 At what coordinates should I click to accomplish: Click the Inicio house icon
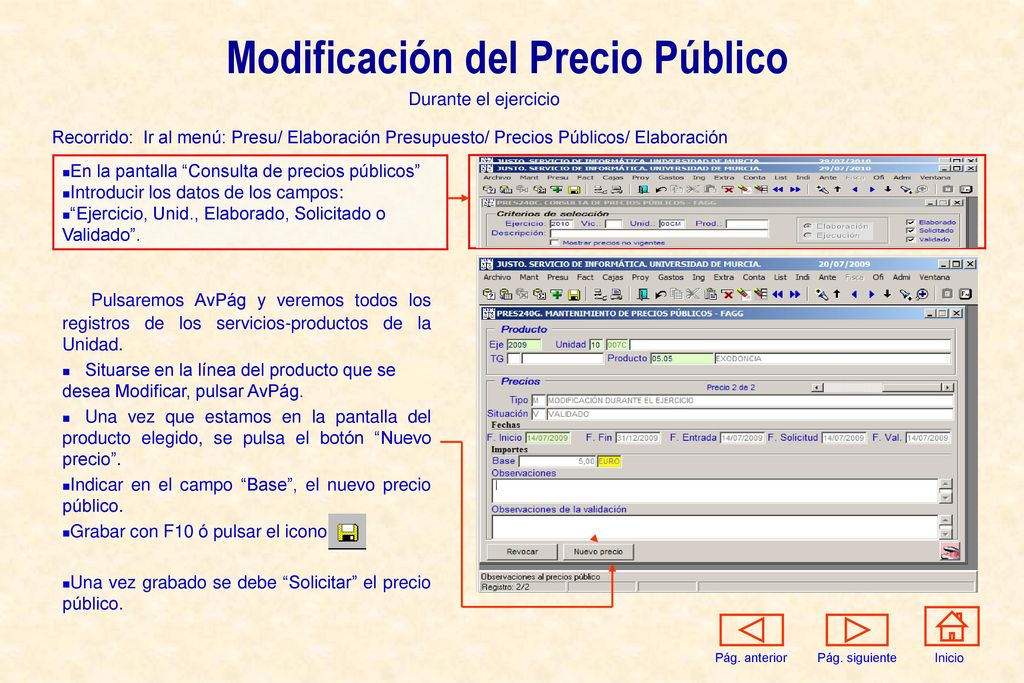click(x=952, y=626)
